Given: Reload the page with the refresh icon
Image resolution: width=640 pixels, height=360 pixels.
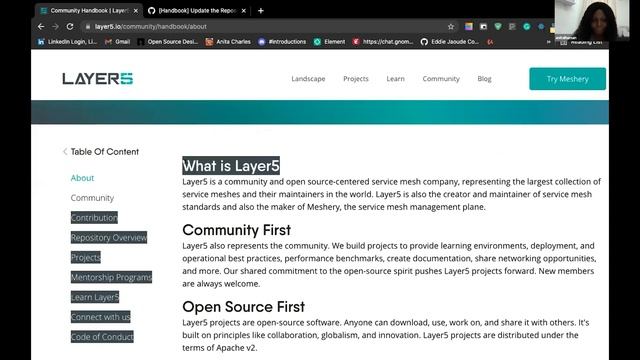Looking at the screenshot, I should tap(70, 27).
